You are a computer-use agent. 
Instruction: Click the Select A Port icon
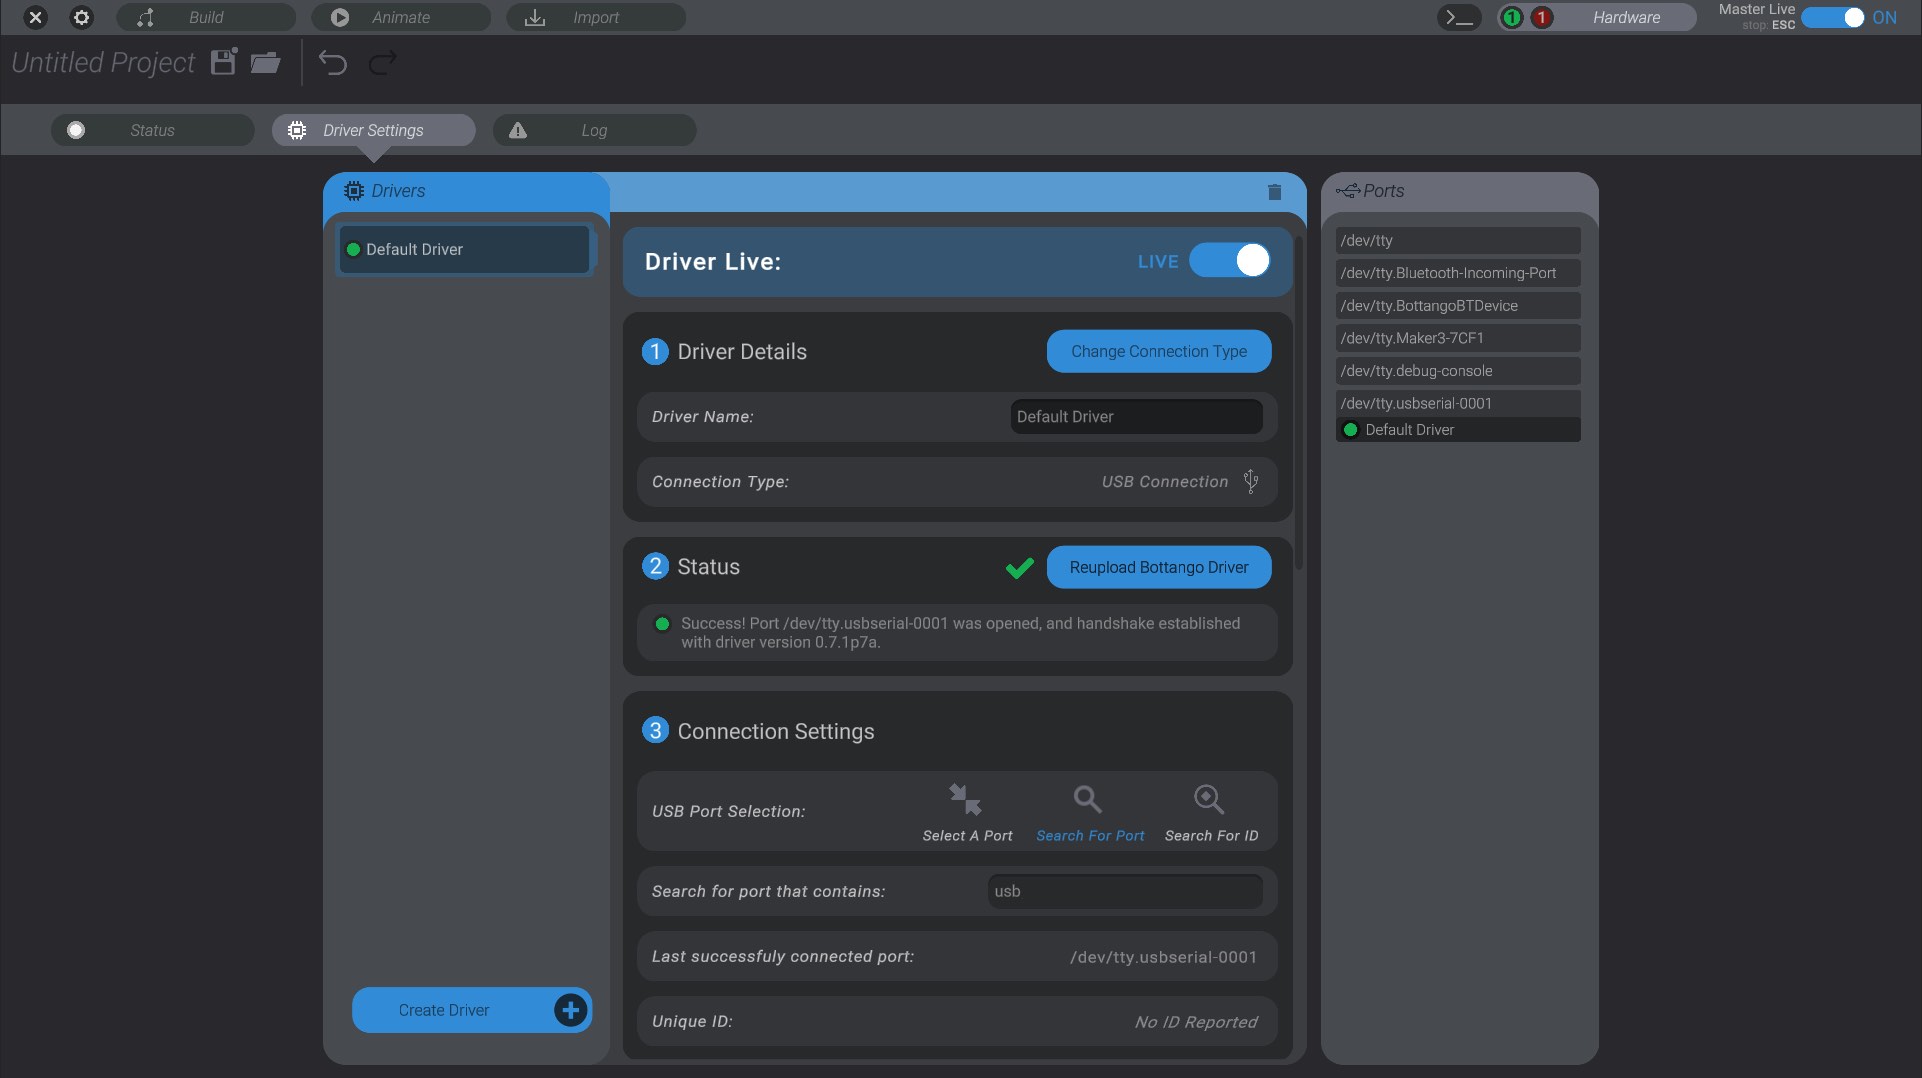(965, 799)
